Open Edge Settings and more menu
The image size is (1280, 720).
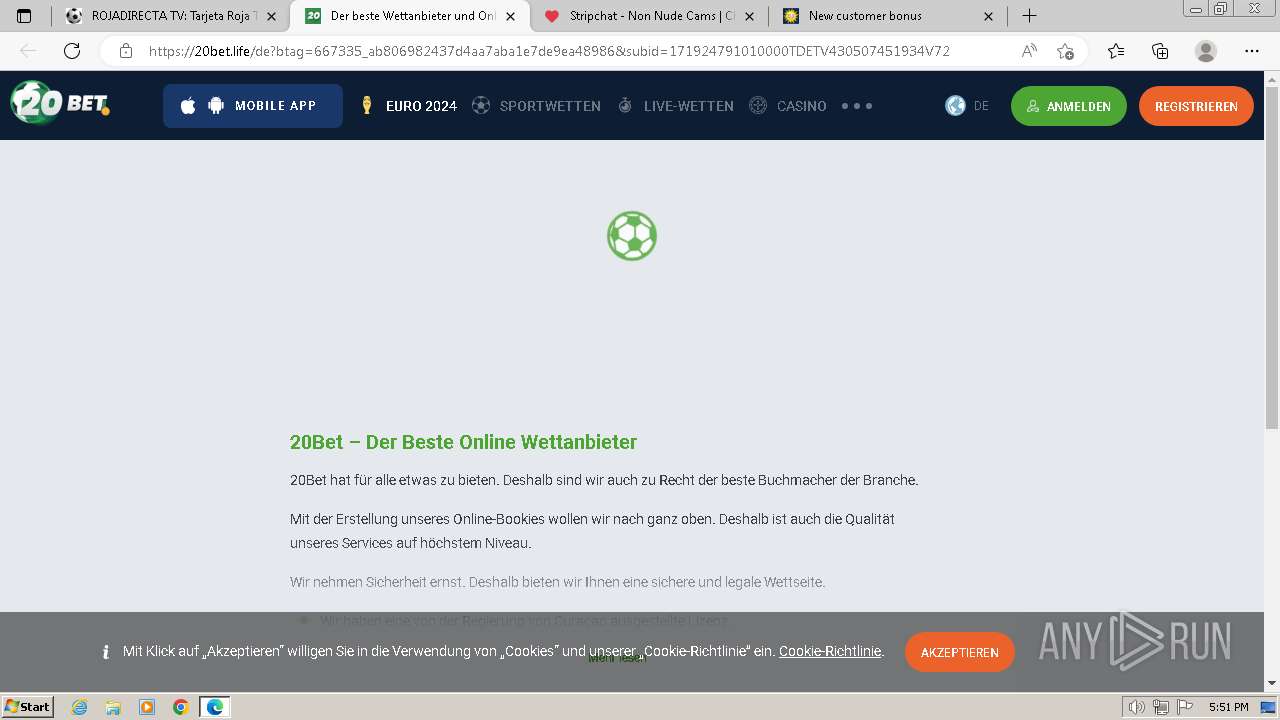(1252, 51)
